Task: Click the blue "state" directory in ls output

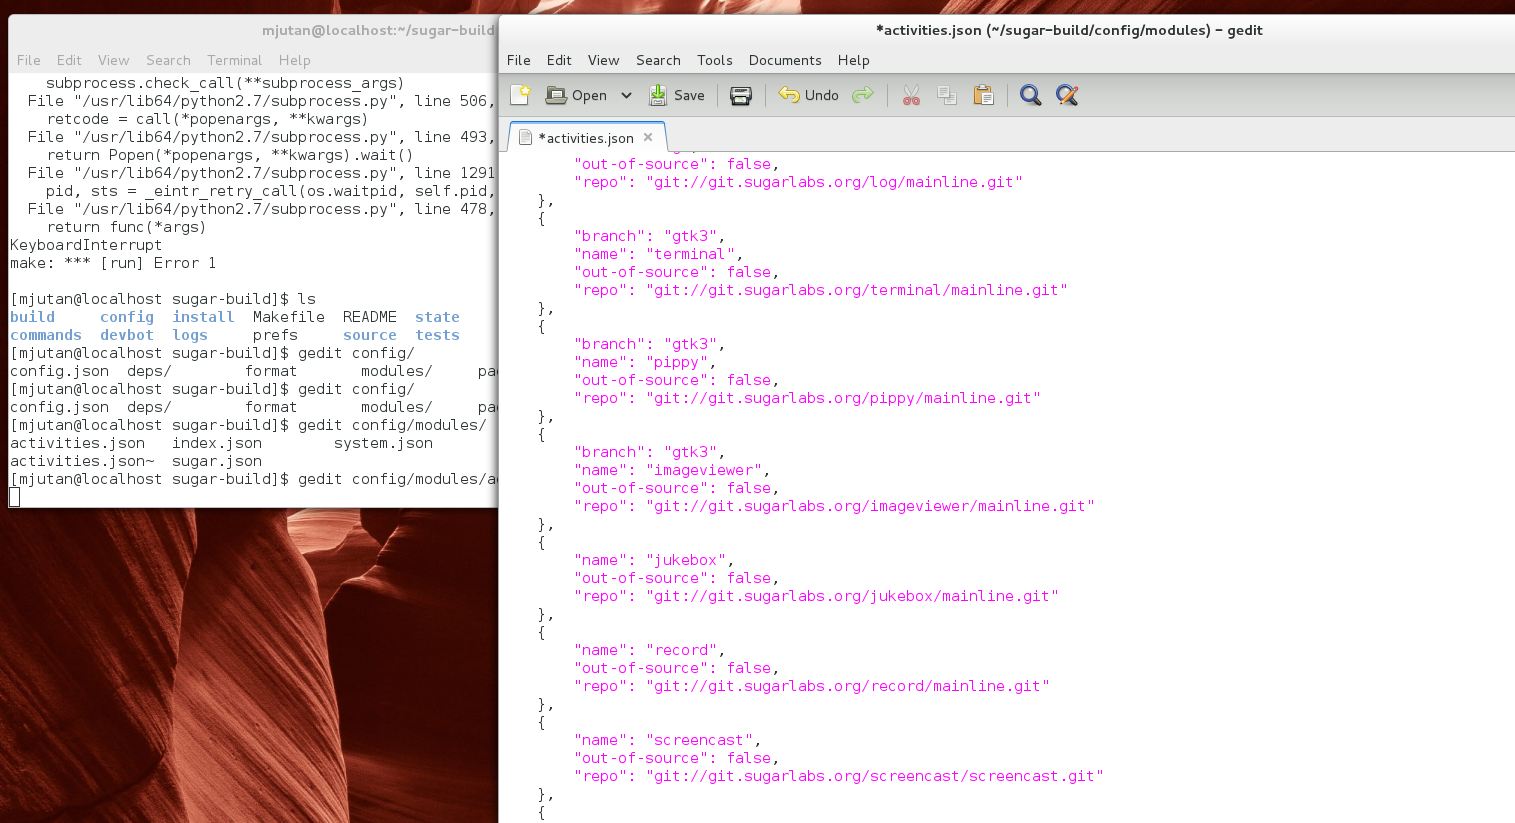Action: 437,317
